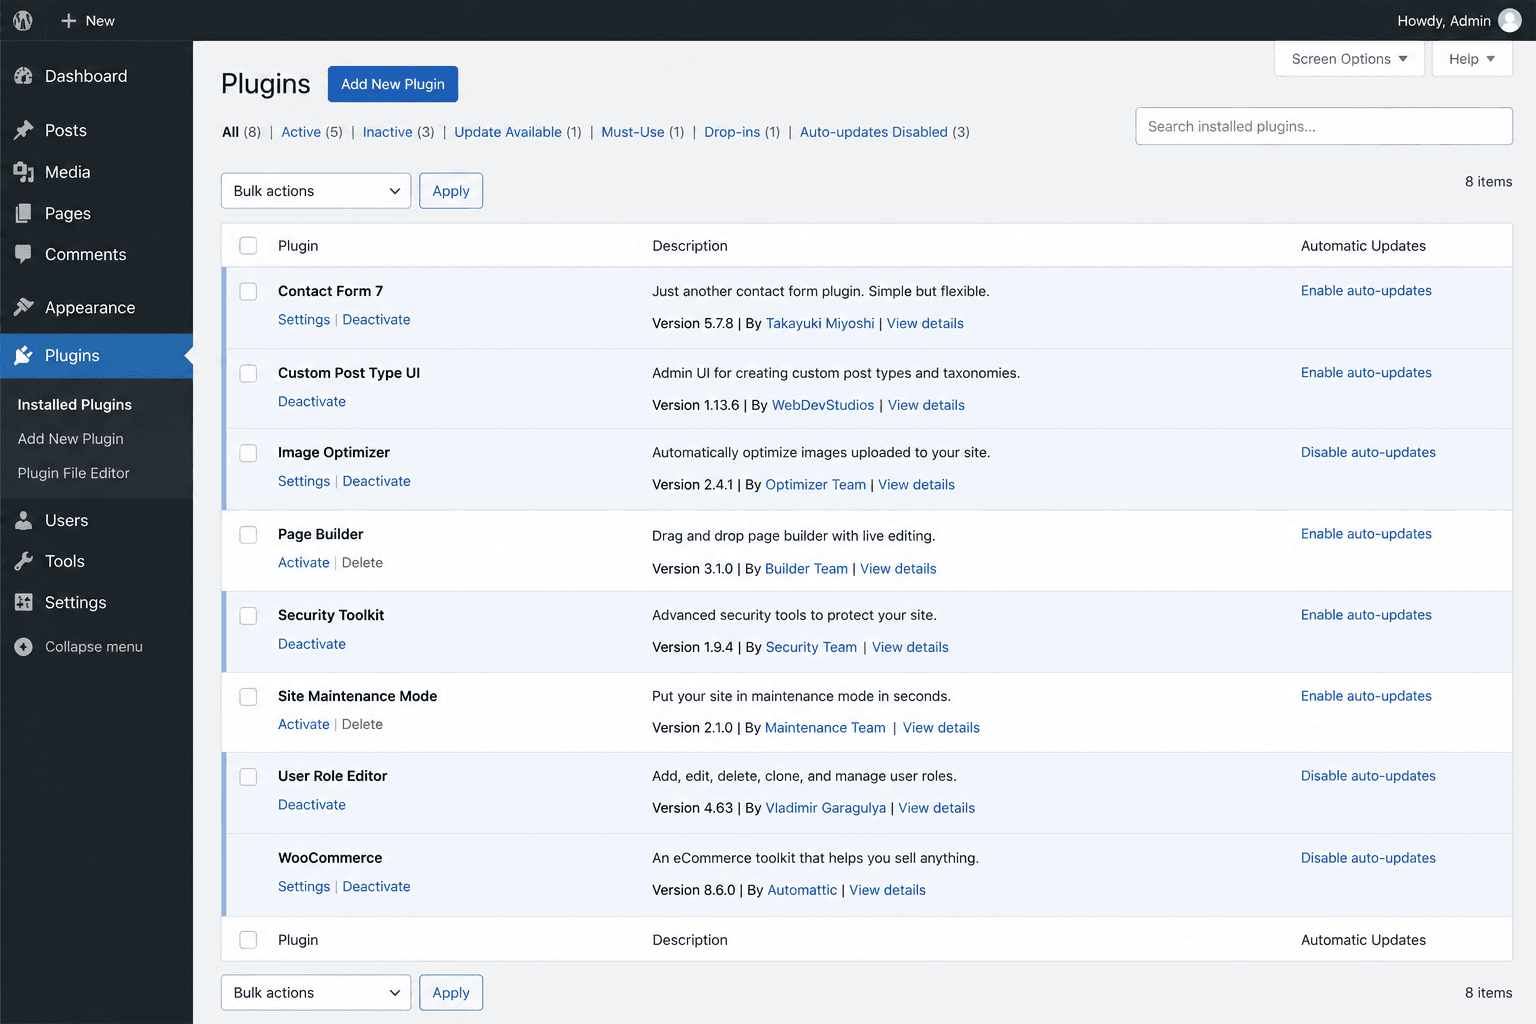Screen dimensions: 1536x1024
Task: Tick the select-all checkbox in table header
Action: 248,246
